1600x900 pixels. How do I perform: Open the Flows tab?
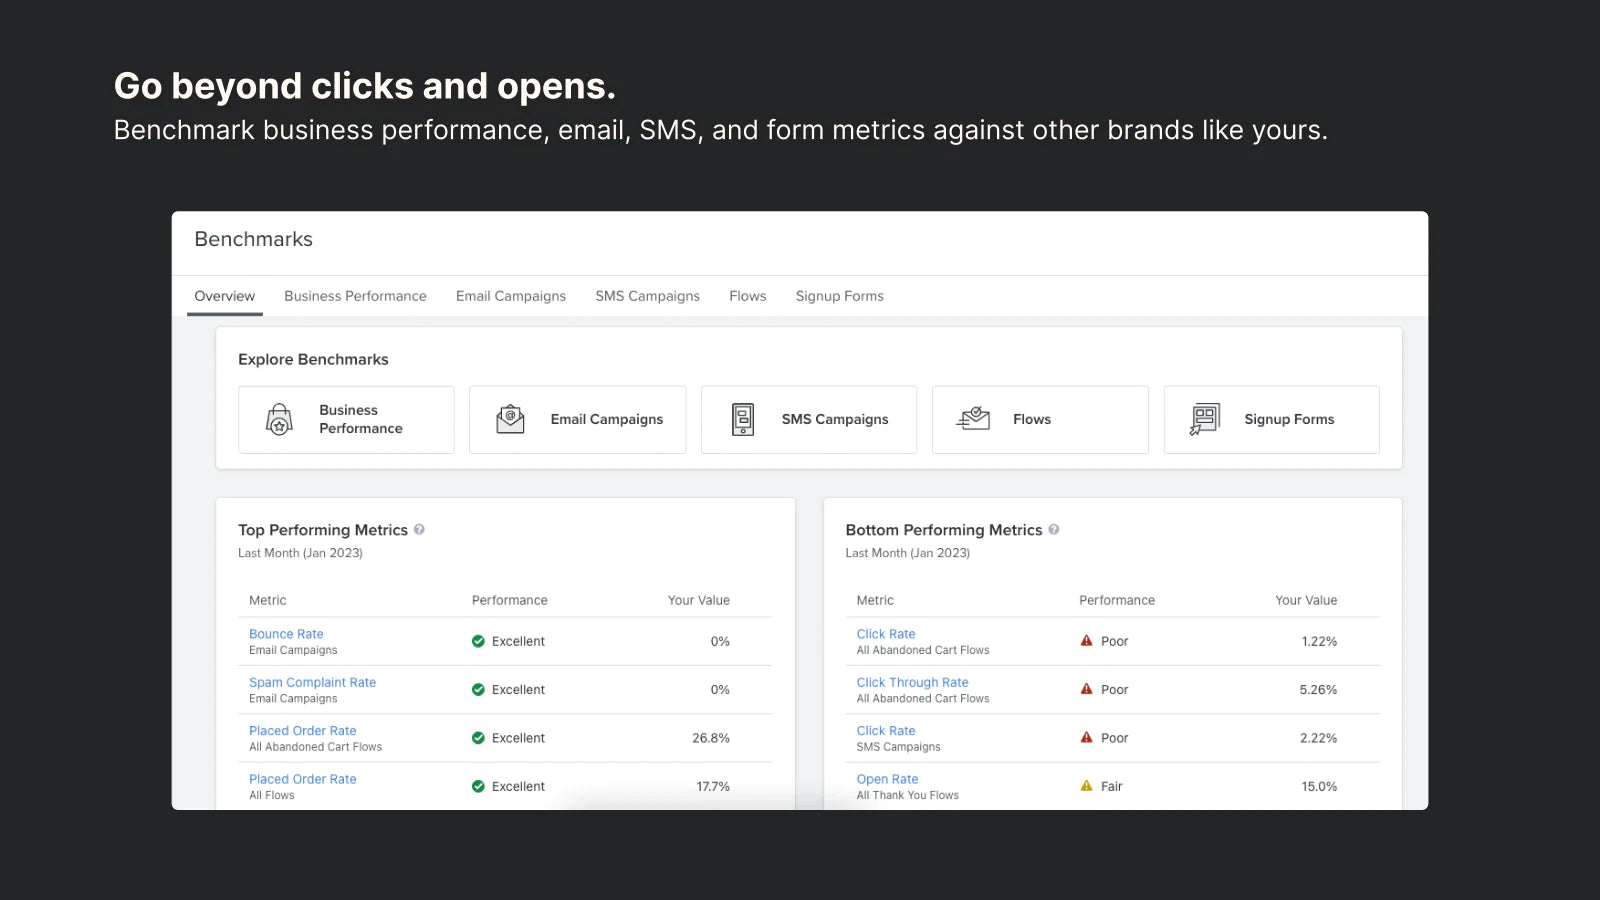tap(747, 296)
